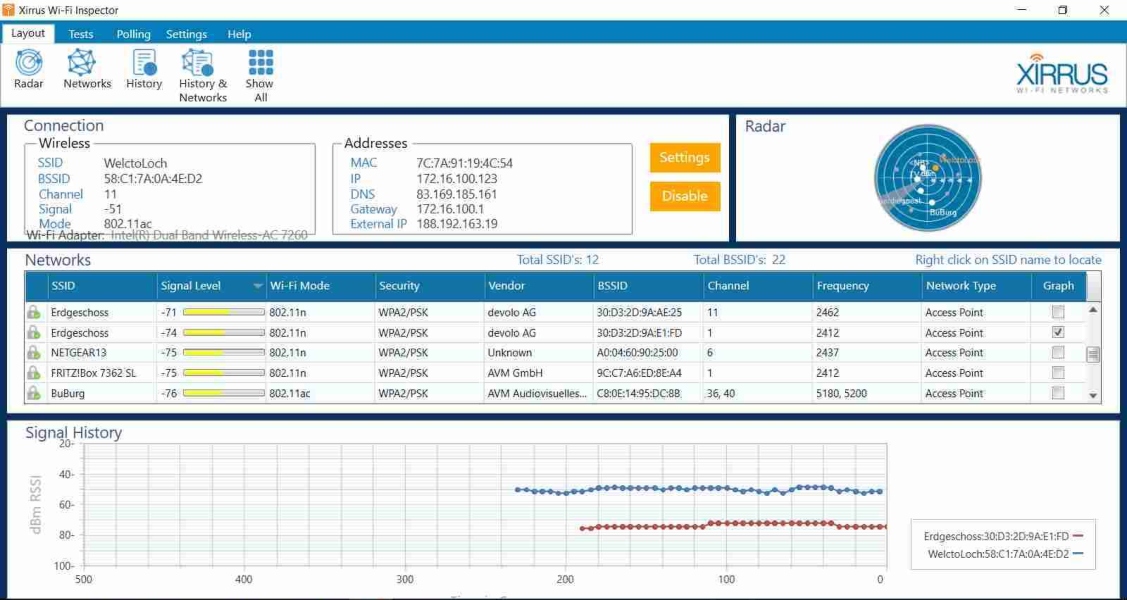Click the WelctoLoch entry in chart legend
The height and width of the screenshot is (600, 1127).
click(x=1005, y=554)
